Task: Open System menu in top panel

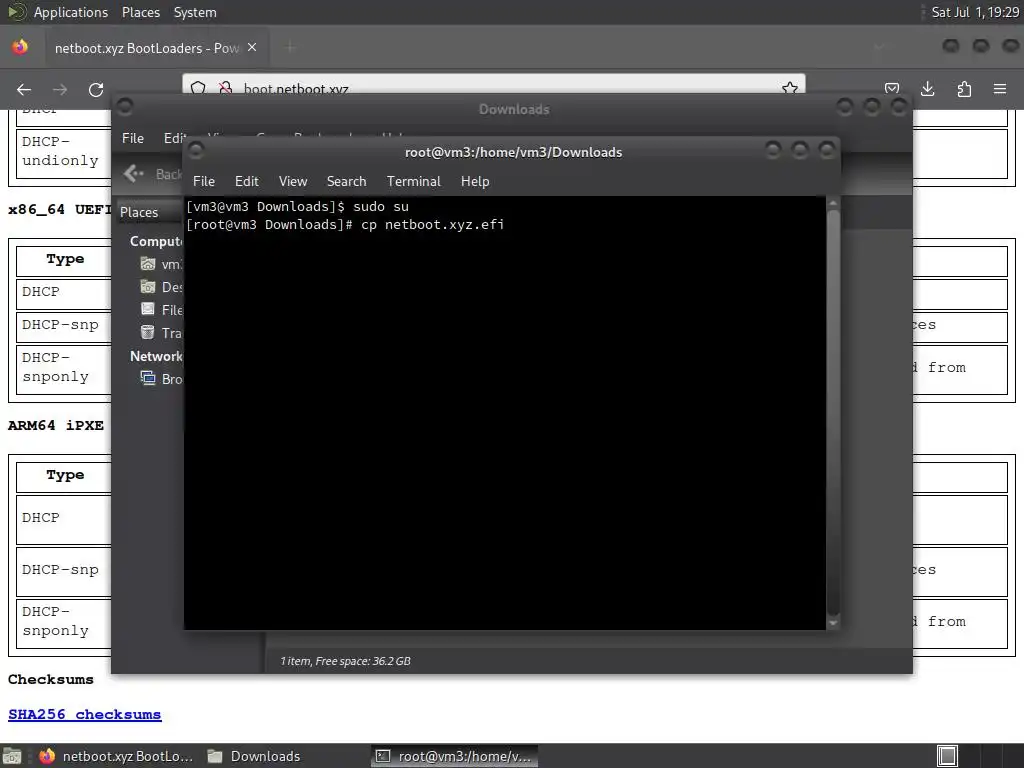Action: [x=195, y=12]
